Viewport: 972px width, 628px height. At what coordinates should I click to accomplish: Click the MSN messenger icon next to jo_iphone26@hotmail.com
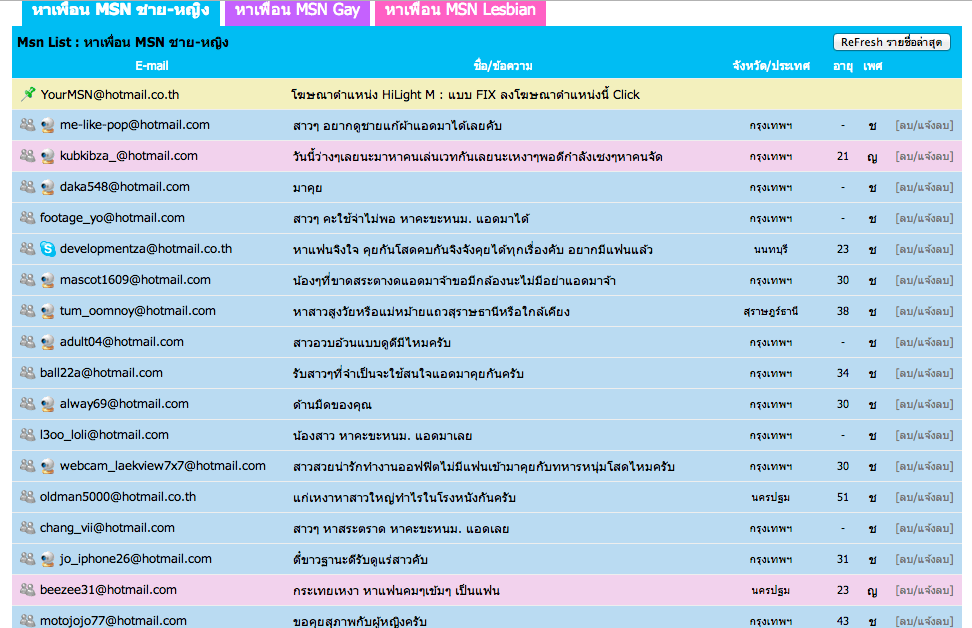click(x=48, y=559)
